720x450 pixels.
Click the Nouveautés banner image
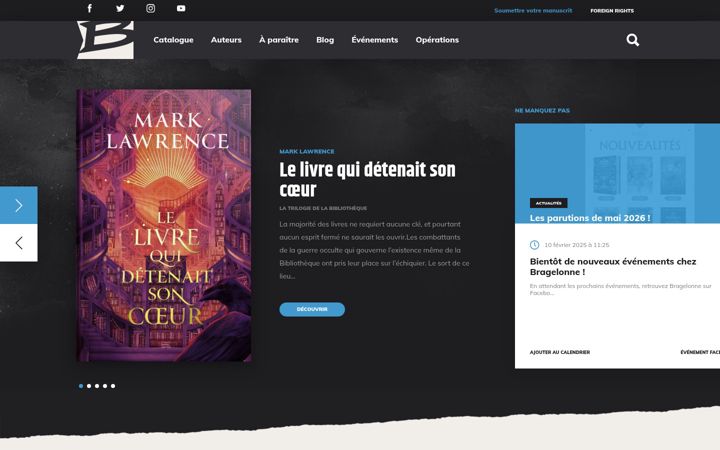pyautogui.click(x=617, y=174)
